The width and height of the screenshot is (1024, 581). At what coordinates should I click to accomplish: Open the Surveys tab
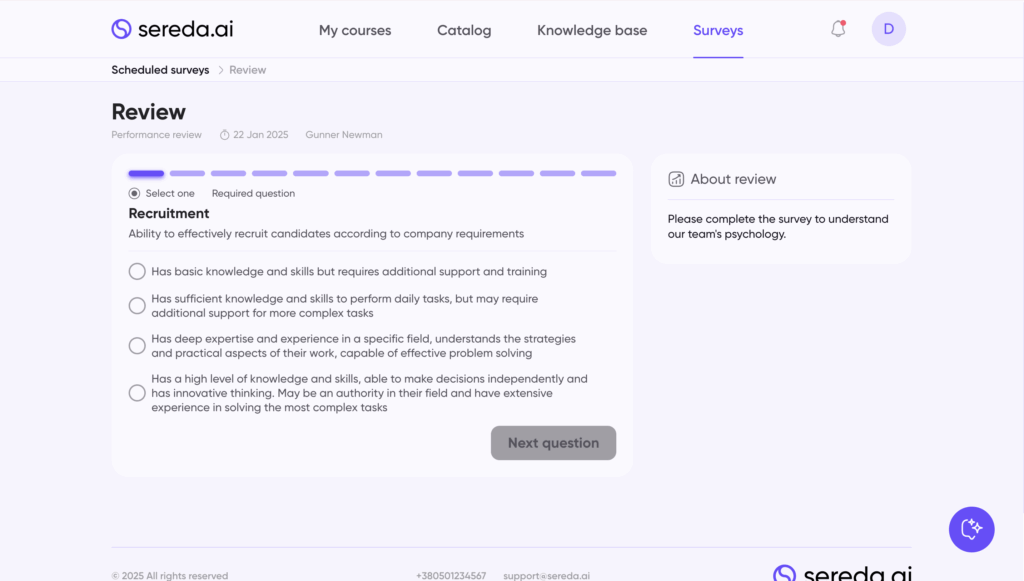(x=718, y=30)
